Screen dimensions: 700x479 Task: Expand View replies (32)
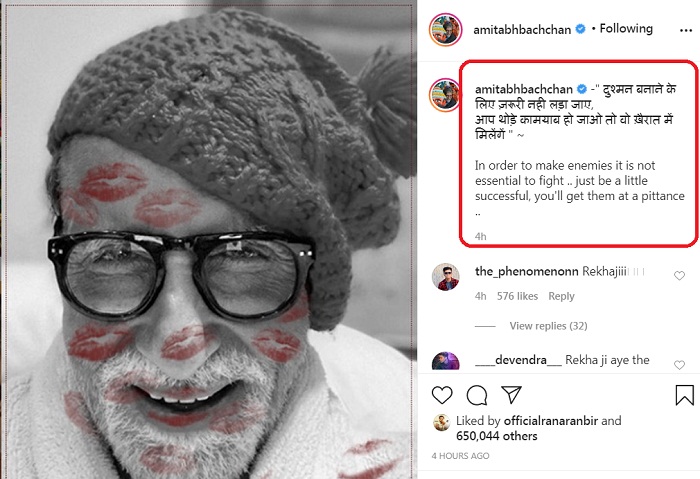pyautogui.click(x=548, y=326)
